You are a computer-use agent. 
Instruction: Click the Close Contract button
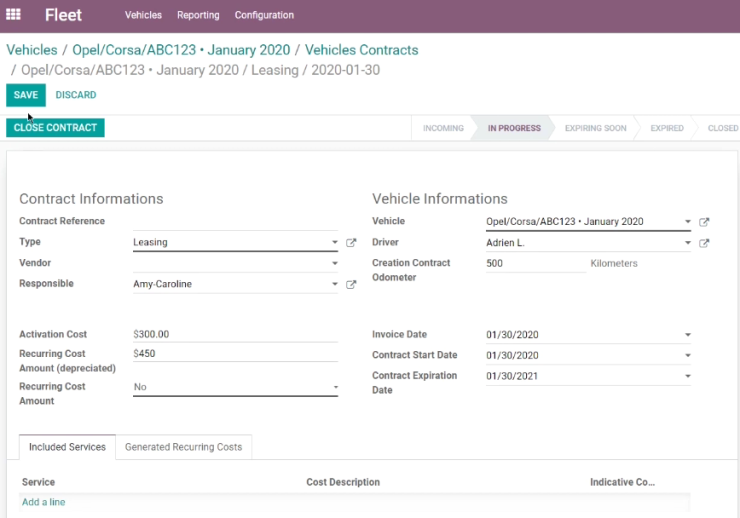click(55, 128)
